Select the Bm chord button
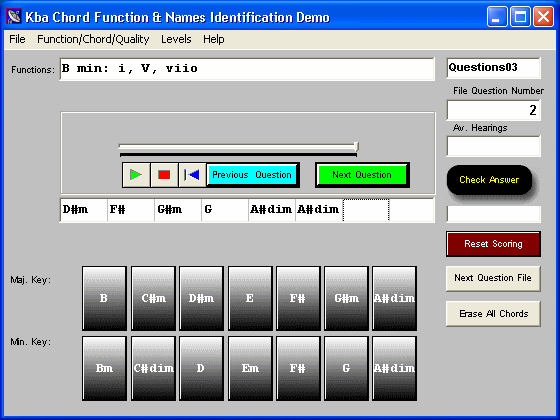 [104, 368]
